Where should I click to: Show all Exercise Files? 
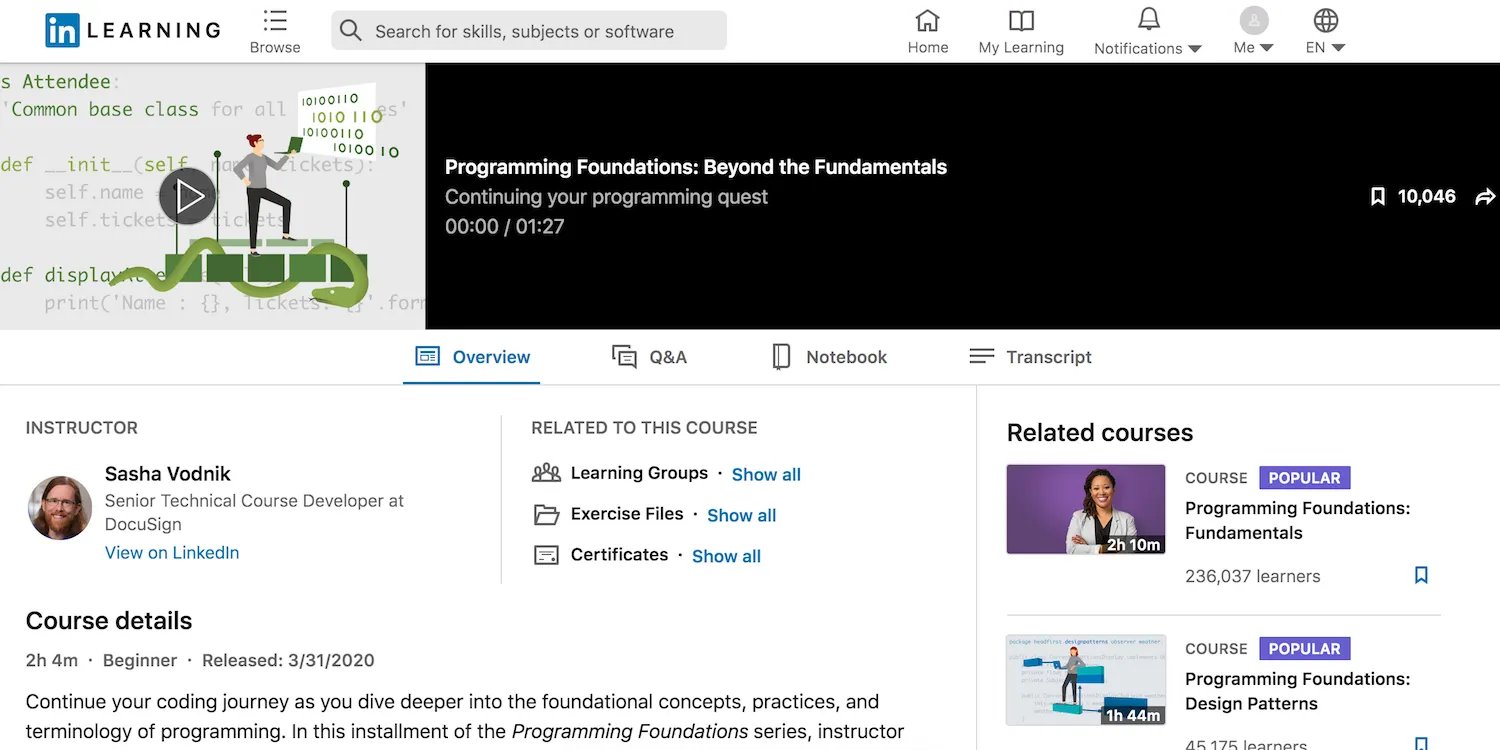coord(741,515)
